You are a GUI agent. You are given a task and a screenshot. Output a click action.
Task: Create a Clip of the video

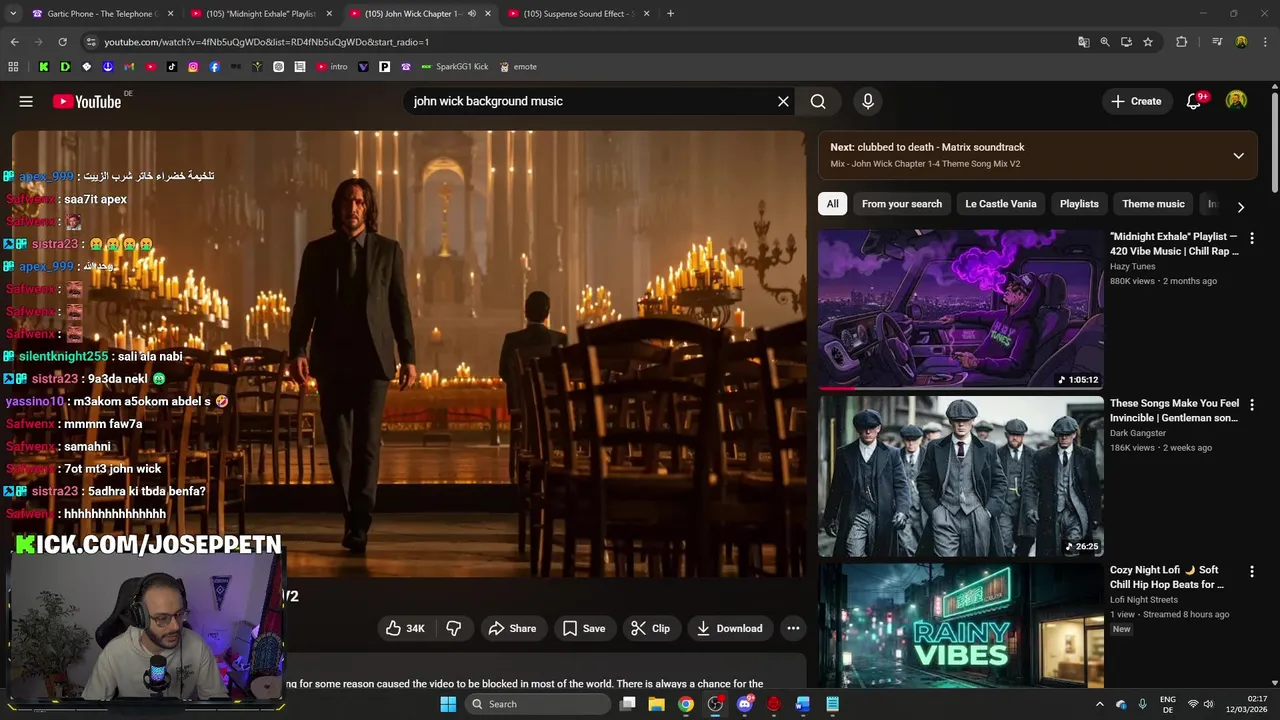tap(651, 628)
